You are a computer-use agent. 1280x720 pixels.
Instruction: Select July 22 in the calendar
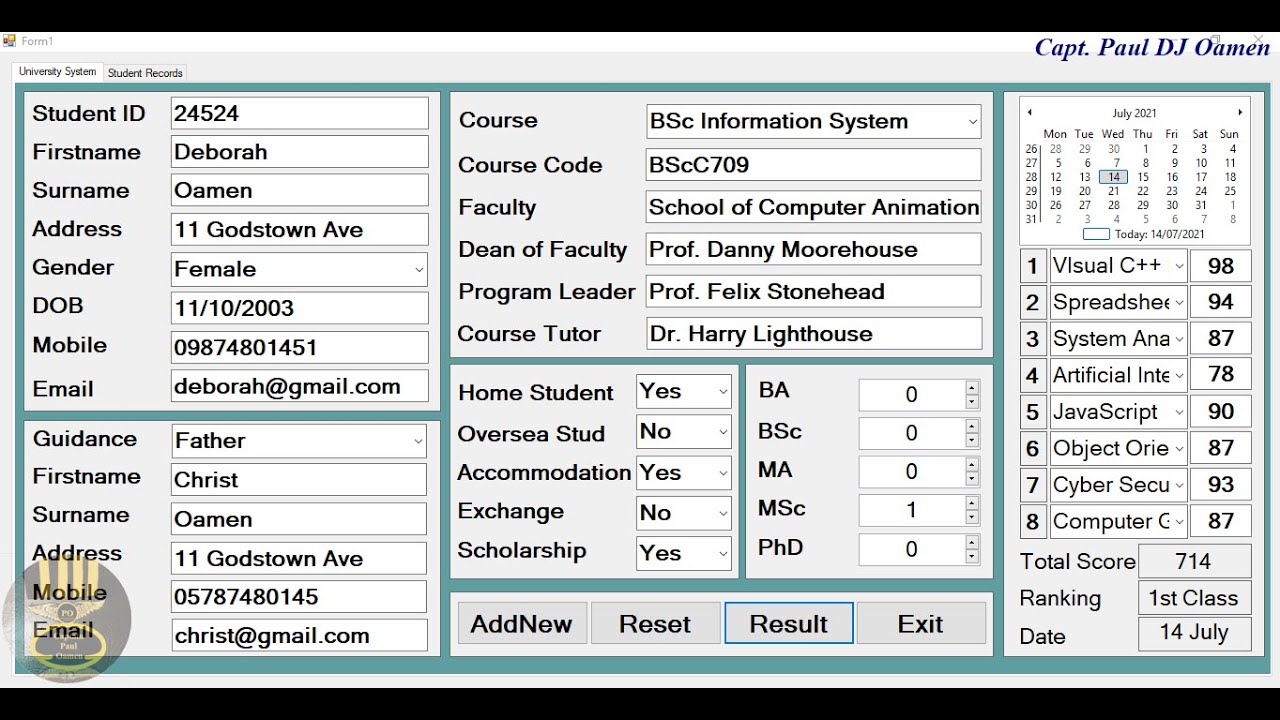pos(1143,191)
